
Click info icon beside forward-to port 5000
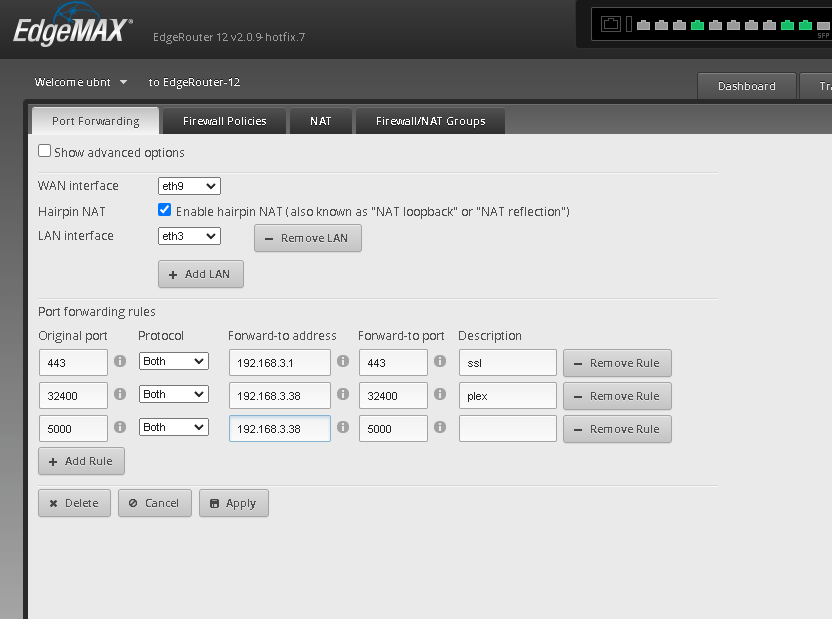pos(439,427)
